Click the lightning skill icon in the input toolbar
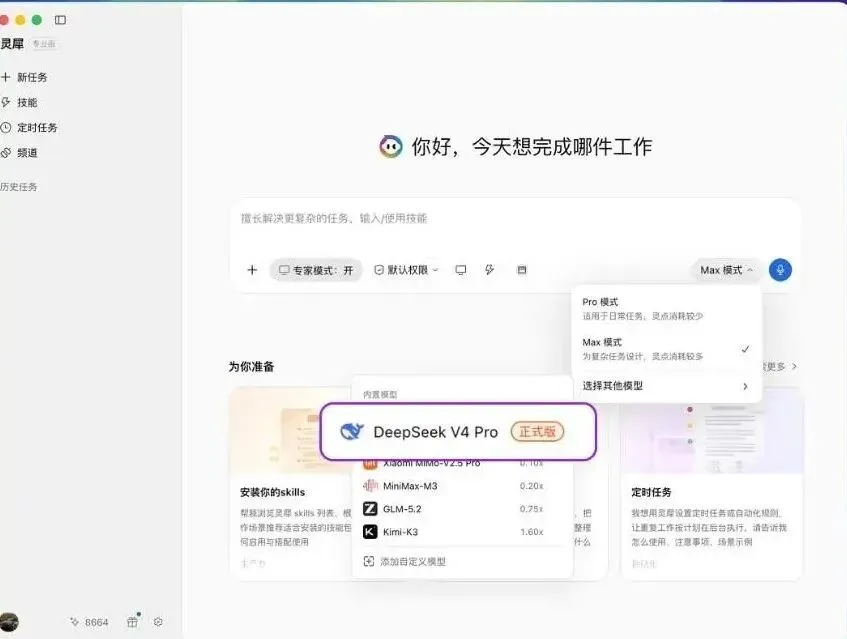Image resolution: width=847 pixels, height=639 pixels. 490,270
